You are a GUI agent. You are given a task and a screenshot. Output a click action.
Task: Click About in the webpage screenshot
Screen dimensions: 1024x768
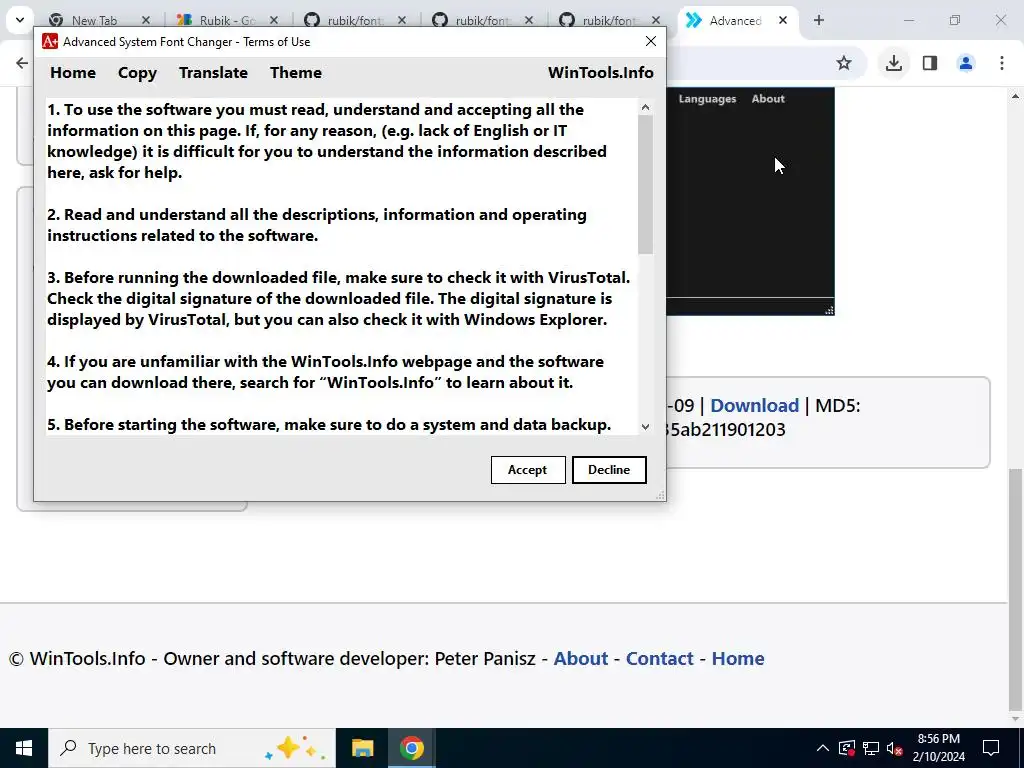pos(768,99)
